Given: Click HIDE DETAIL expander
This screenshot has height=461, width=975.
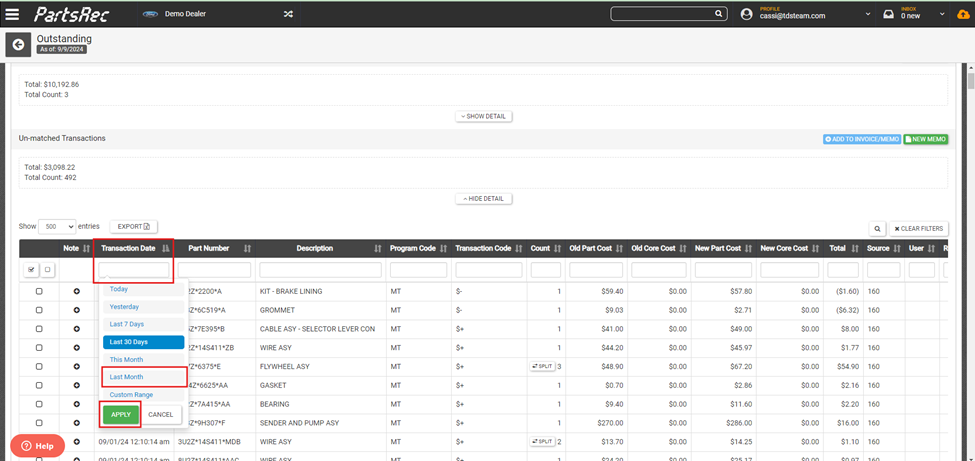Looking at the screenshot, I should pos(484,199).
